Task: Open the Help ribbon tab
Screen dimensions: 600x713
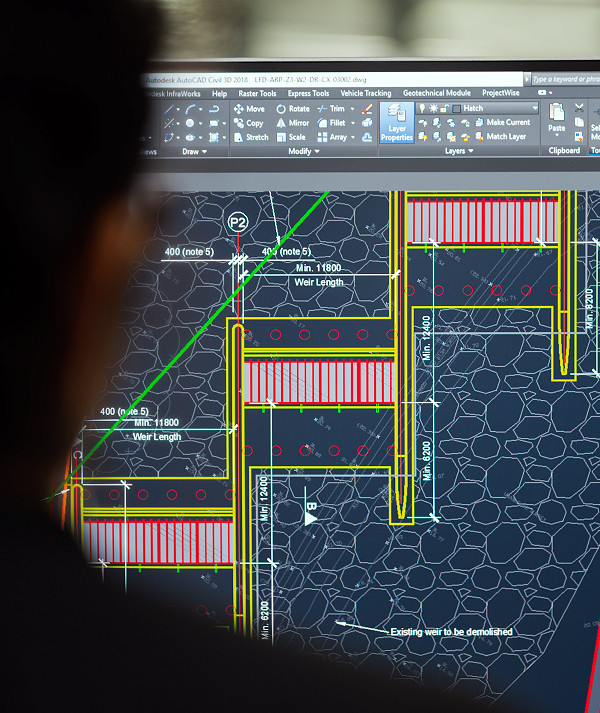Action: (x=219, y=94)
